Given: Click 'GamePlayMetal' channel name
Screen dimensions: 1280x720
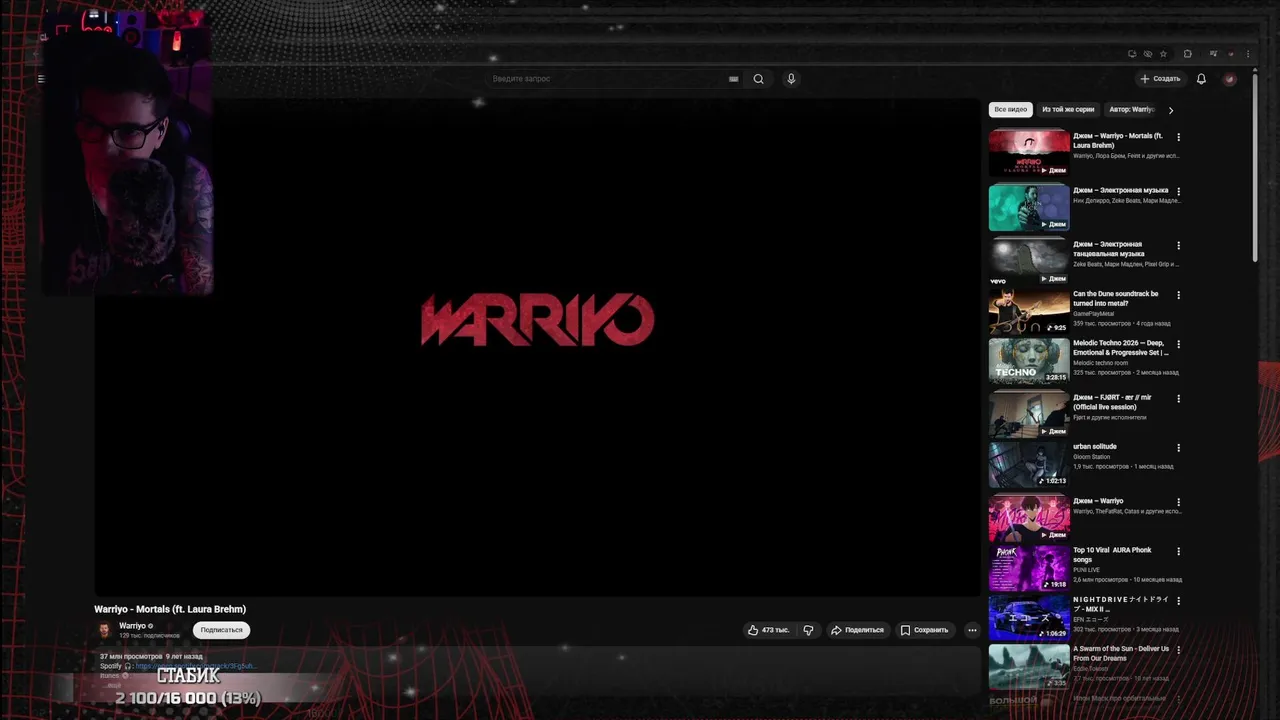Looking at the screenshot, I should 1093,314.
